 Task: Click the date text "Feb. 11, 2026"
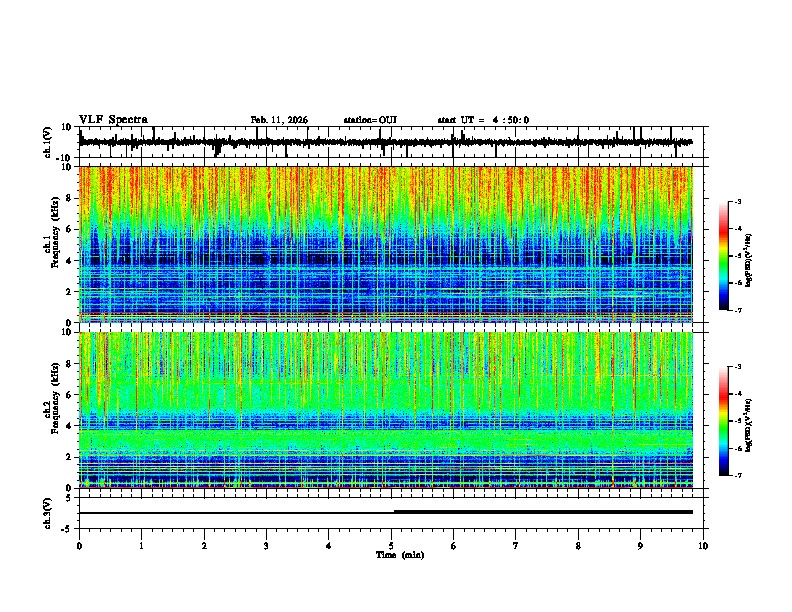click(279, 120)
